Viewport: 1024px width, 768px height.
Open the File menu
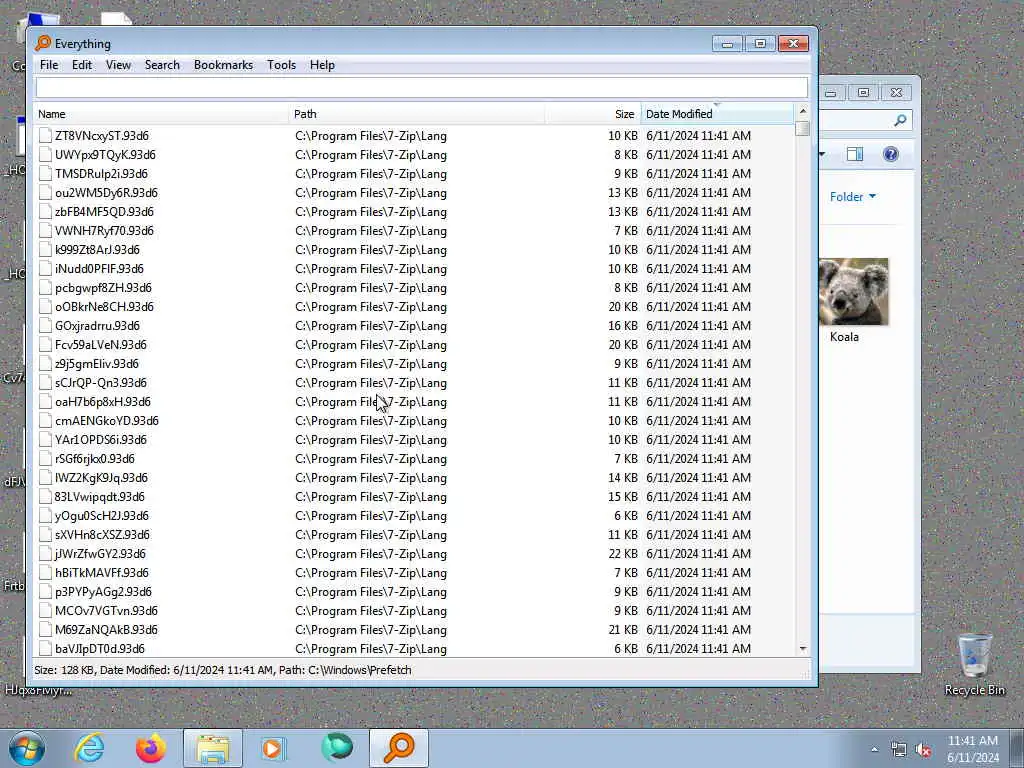49,65
